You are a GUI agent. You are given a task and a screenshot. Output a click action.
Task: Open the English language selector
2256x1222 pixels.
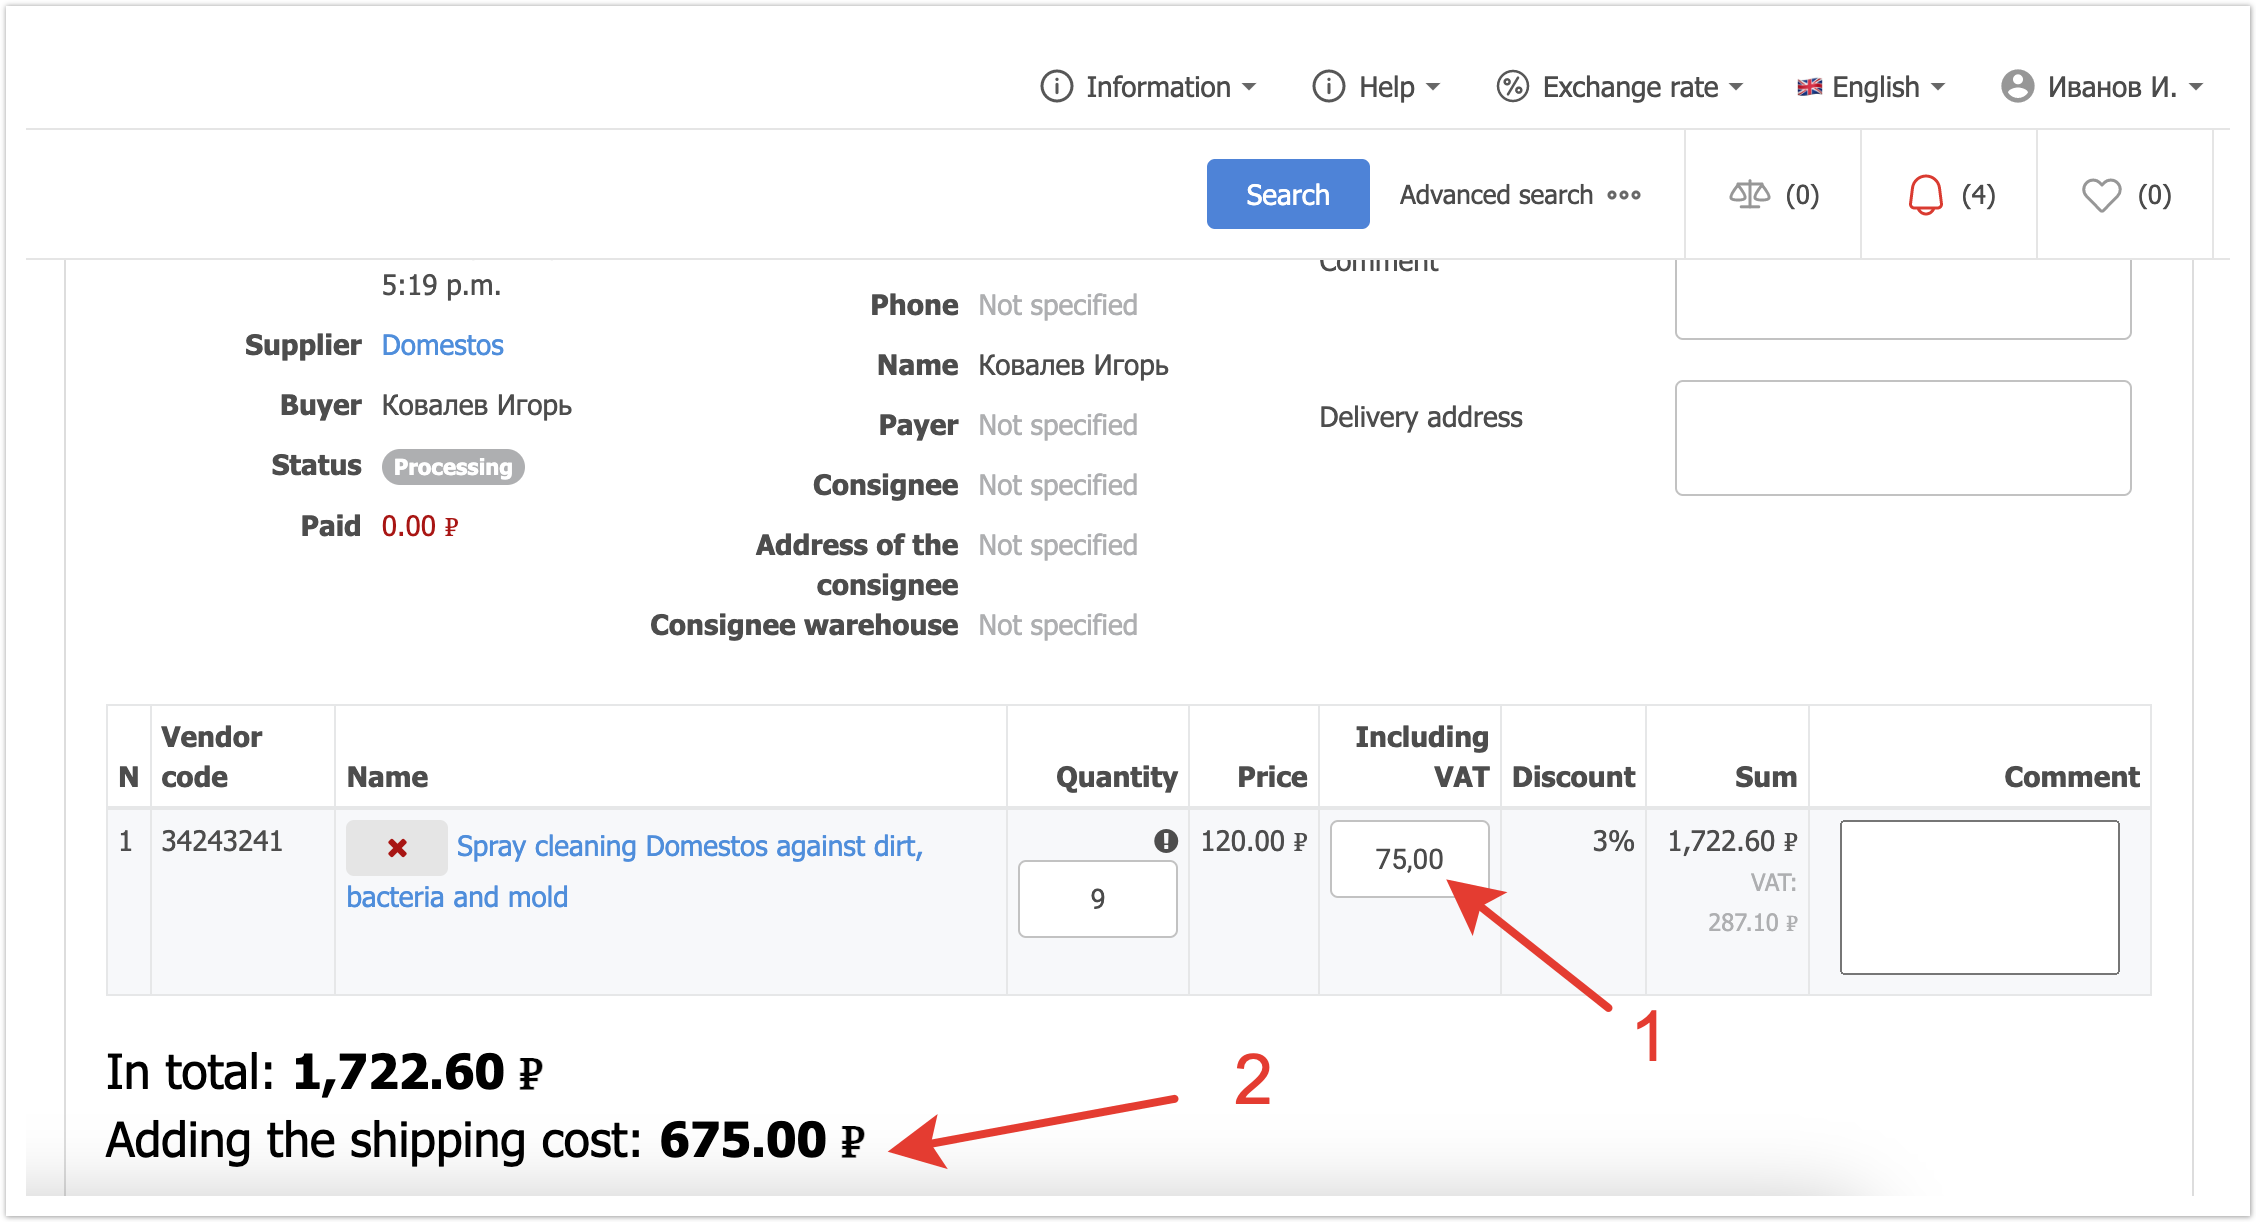click(1871, 87)
